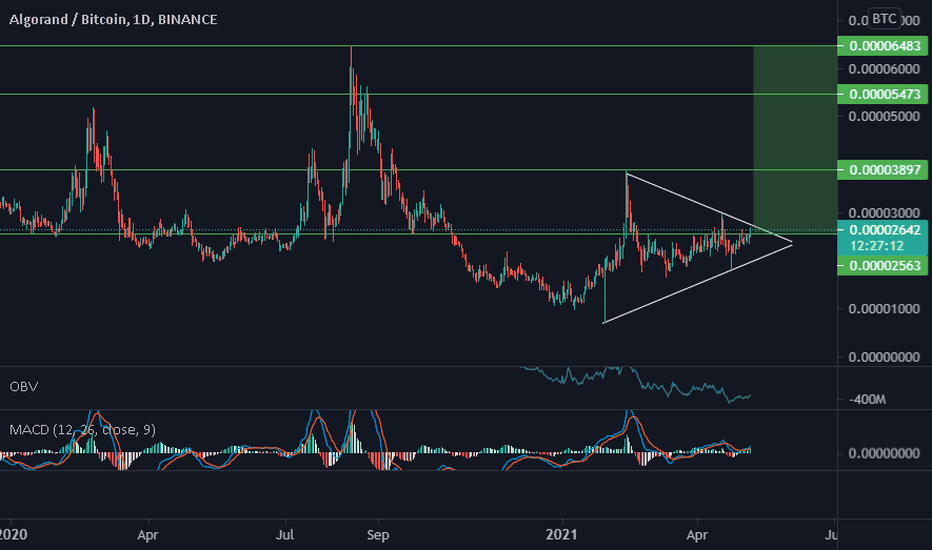
Task: Select the 0.00002563 price level label
Action: [883, 265]
